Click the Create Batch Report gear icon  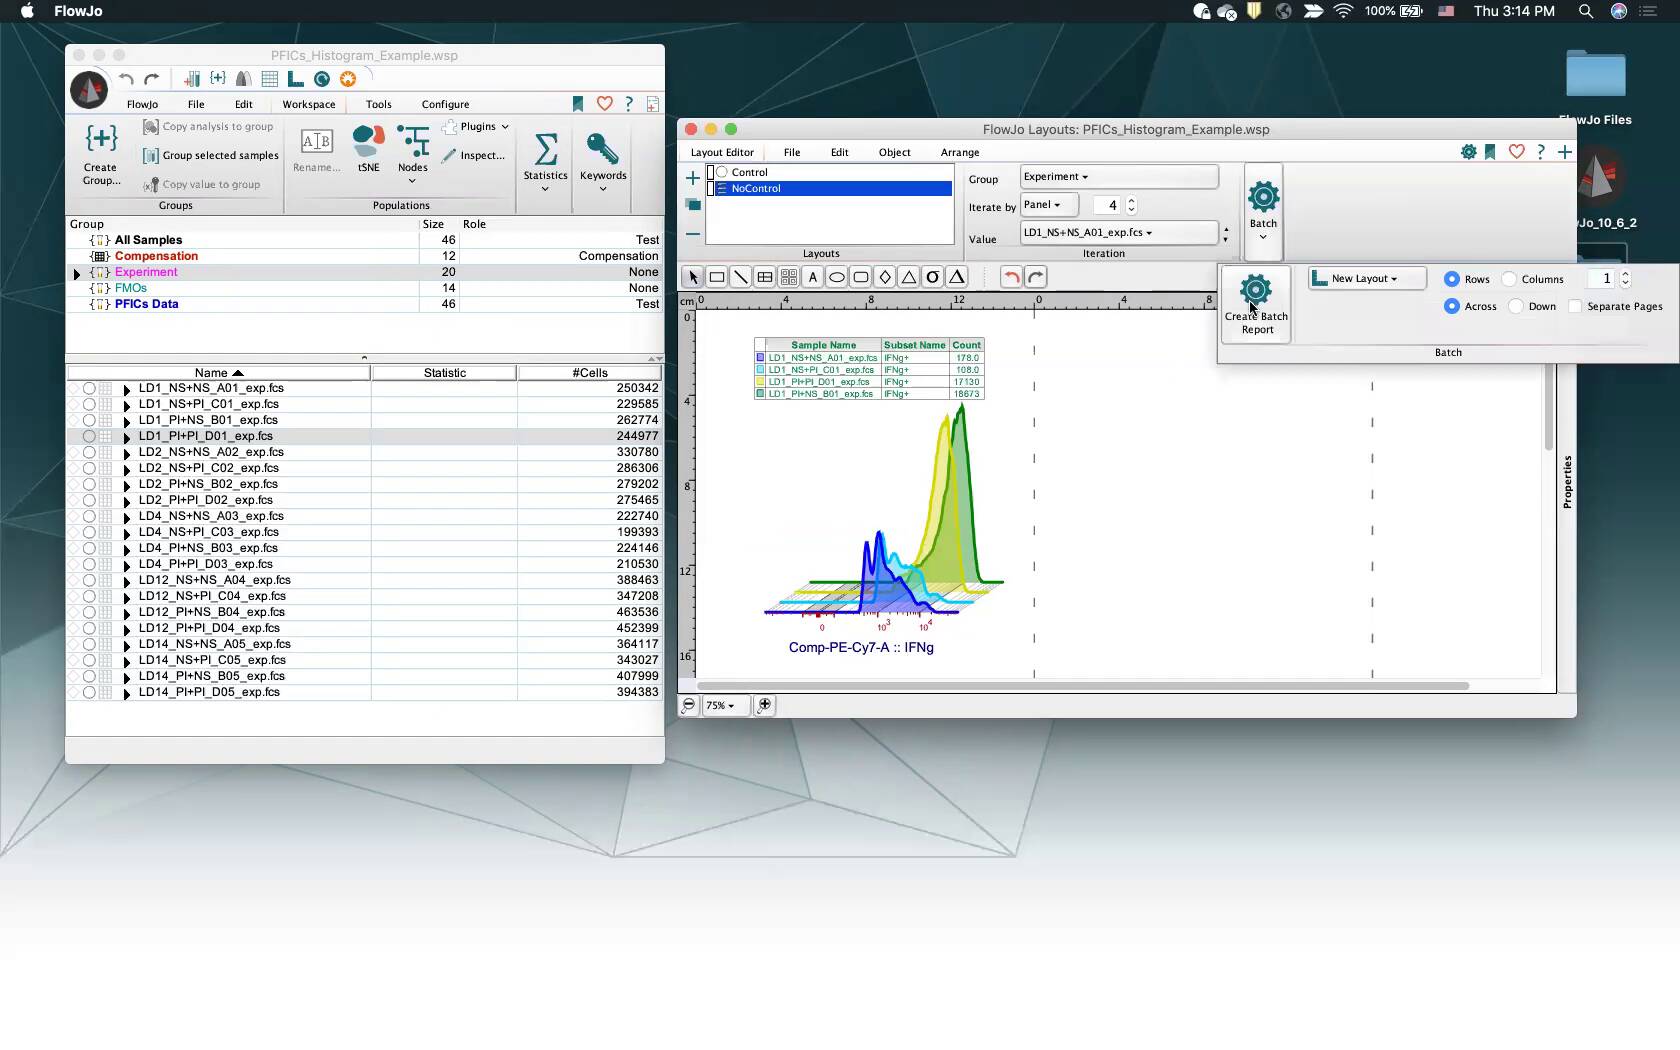[x=1256, y=291]
